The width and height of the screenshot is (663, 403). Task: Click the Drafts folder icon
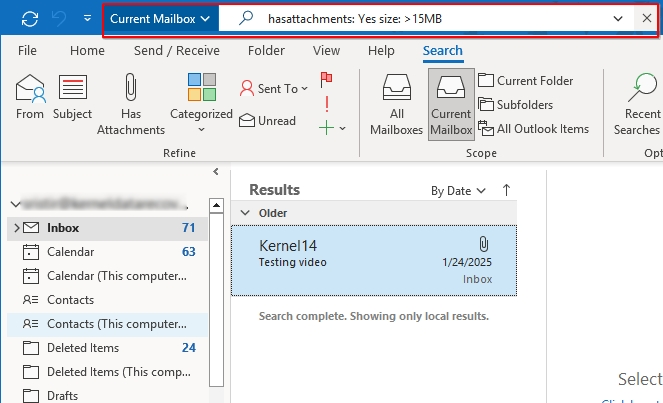coord(31,396)
